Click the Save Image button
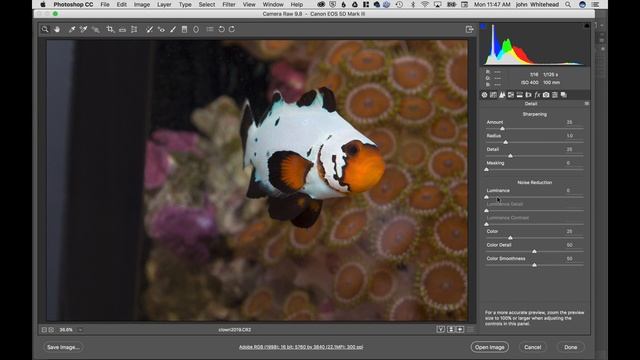The width and height of the screenshot is (640, 360). pyautogui.click(x=63, y=347)
